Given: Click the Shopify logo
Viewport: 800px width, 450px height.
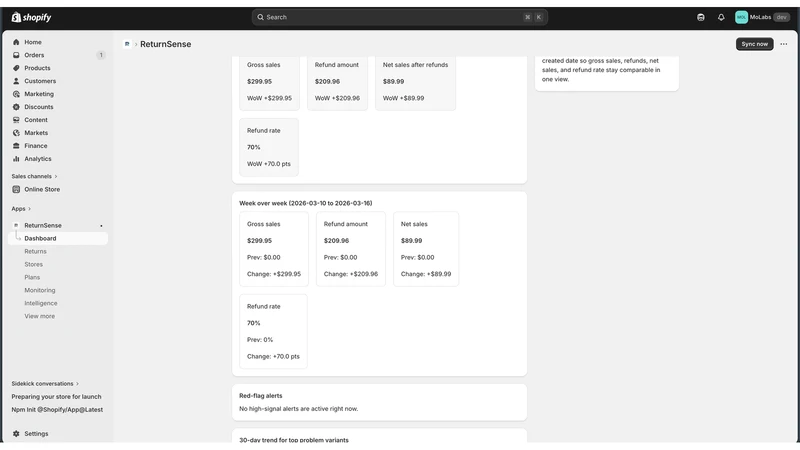Looking at the screenshot, I should click(31, 17).
